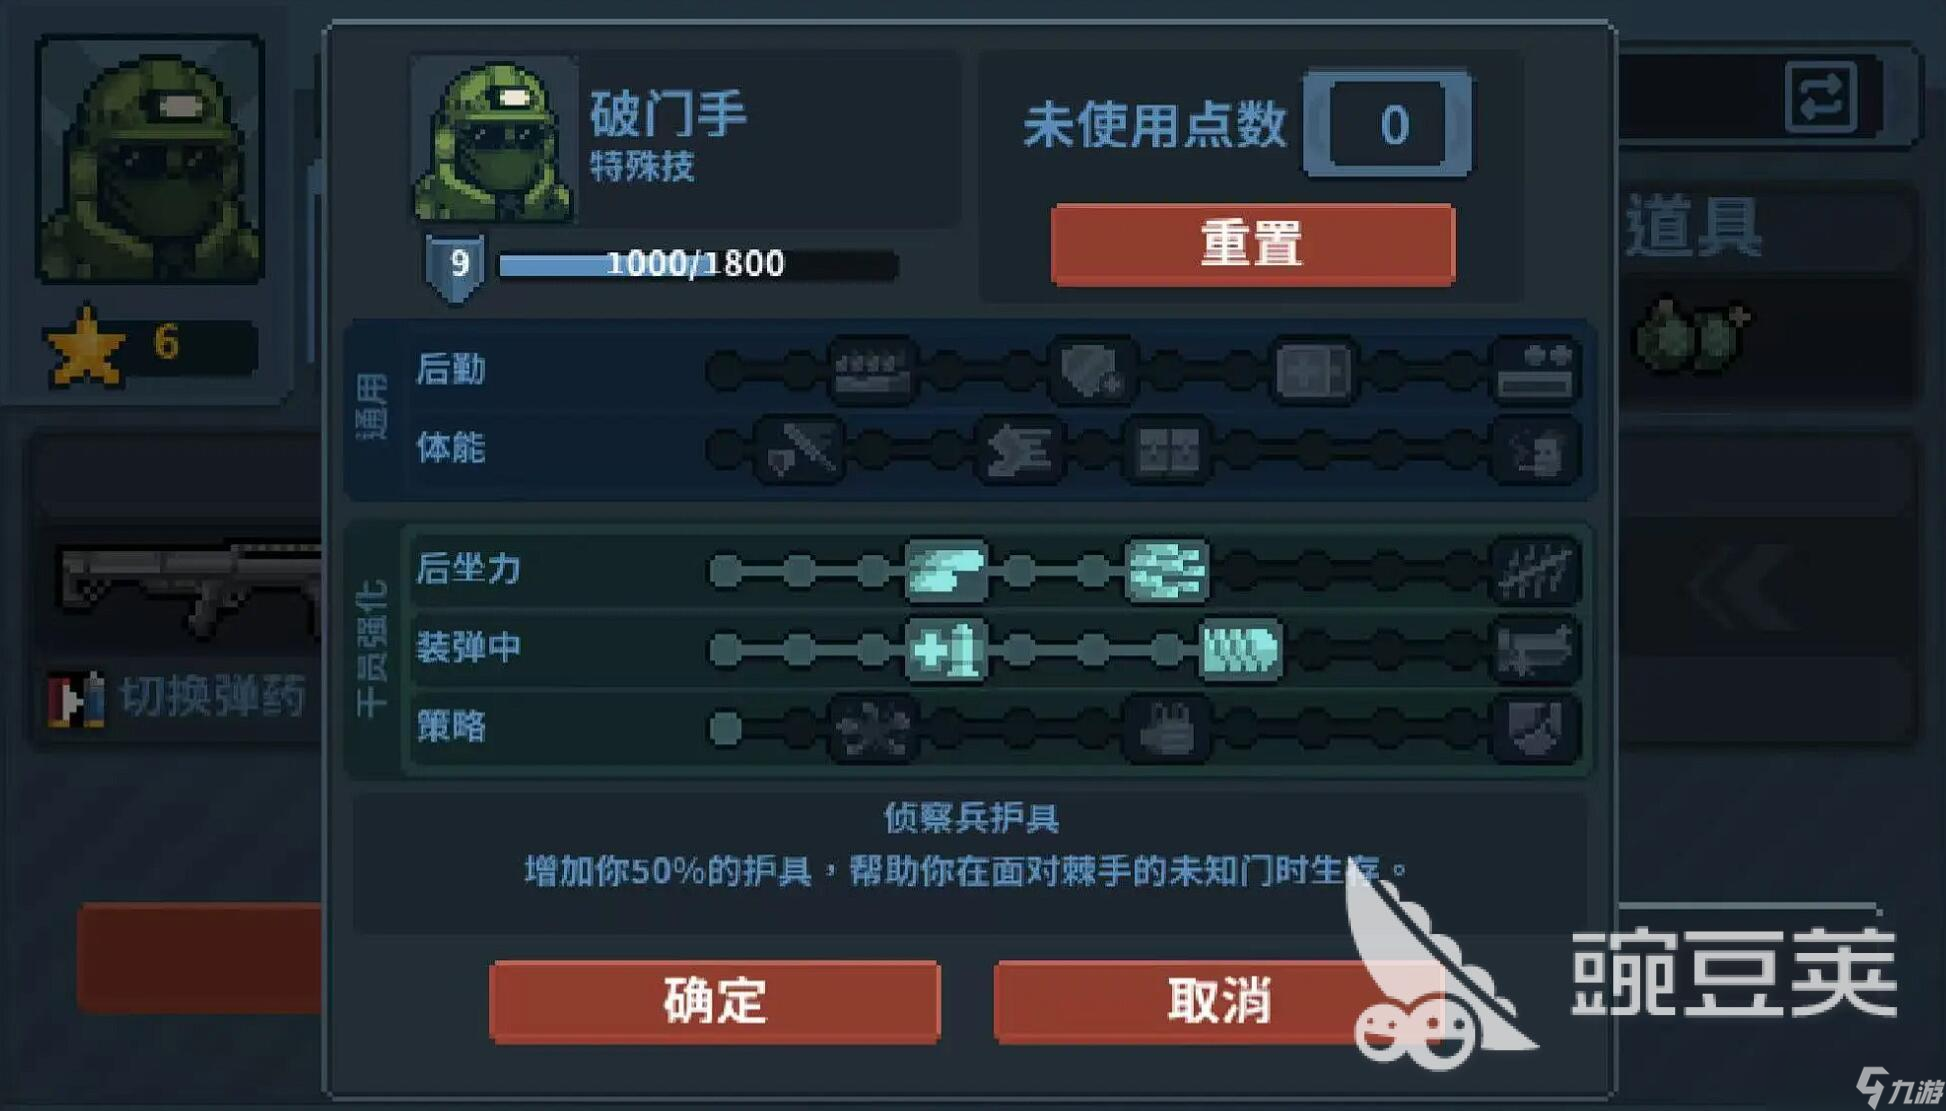Select the running figure skill in 体能 row

click(1019, 450)
